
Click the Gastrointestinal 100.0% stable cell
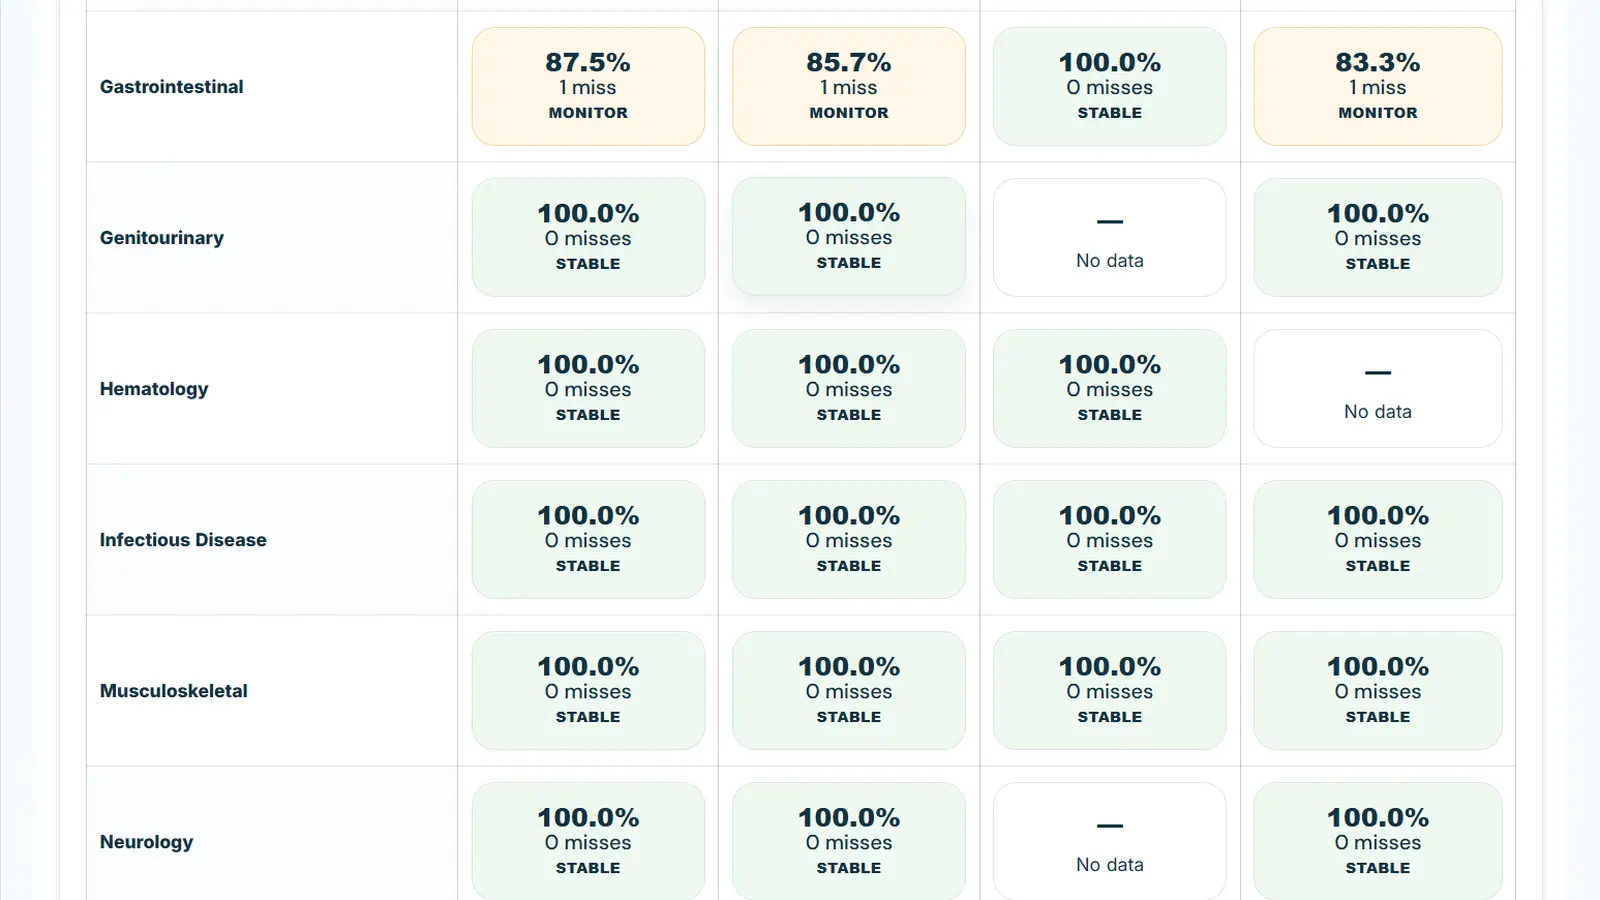pos(1109,86)
